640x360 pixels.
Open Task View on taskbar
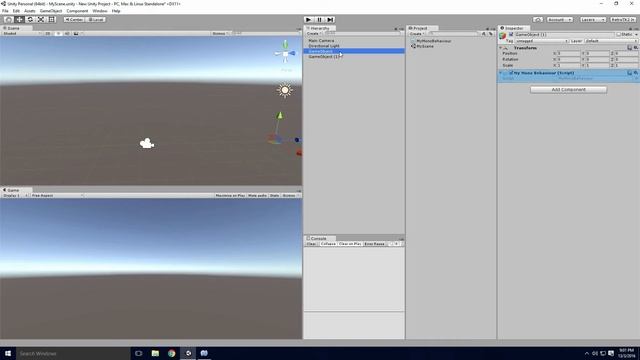tap(138, 353)
